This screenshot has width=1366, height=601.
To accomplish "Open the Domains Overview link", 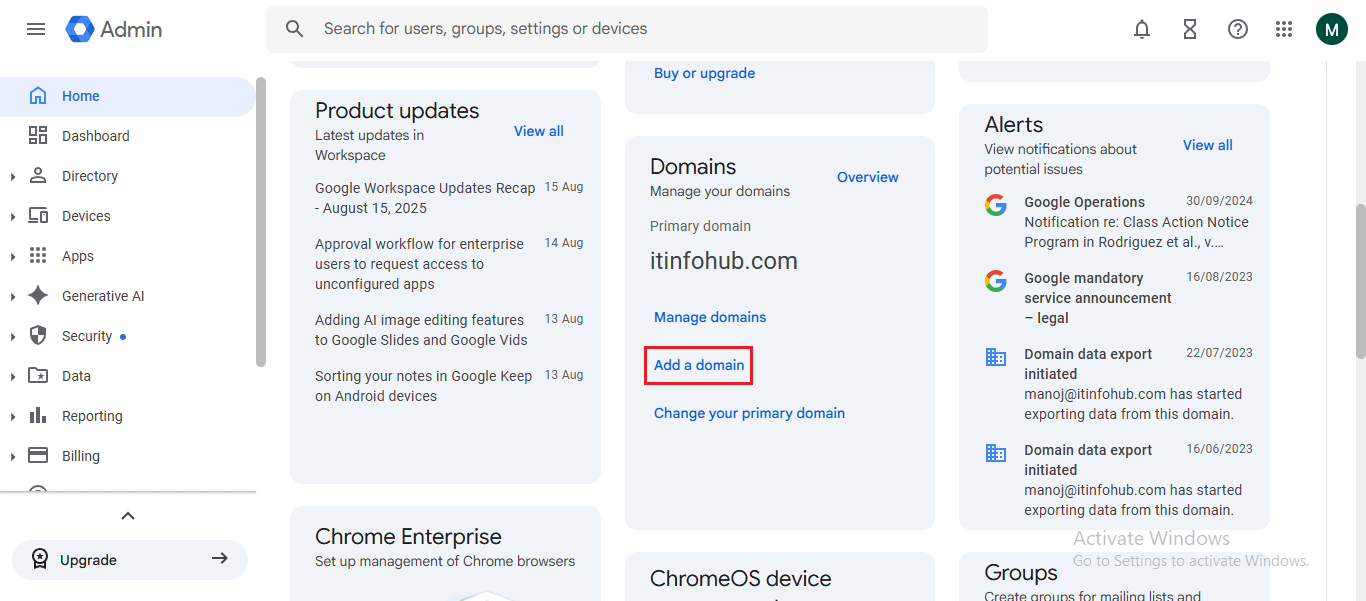I will [868, 177].
